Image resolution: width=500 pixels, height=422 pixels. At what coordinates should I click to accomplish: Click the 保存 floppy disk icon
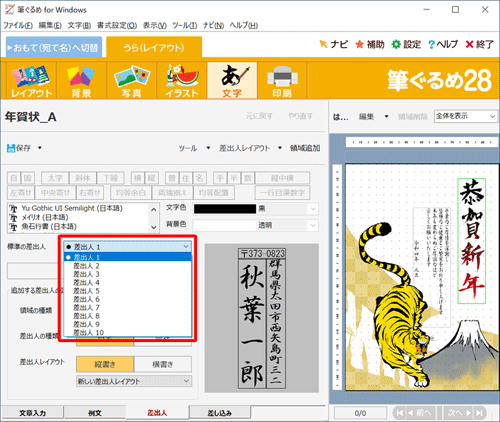point(11,148)
